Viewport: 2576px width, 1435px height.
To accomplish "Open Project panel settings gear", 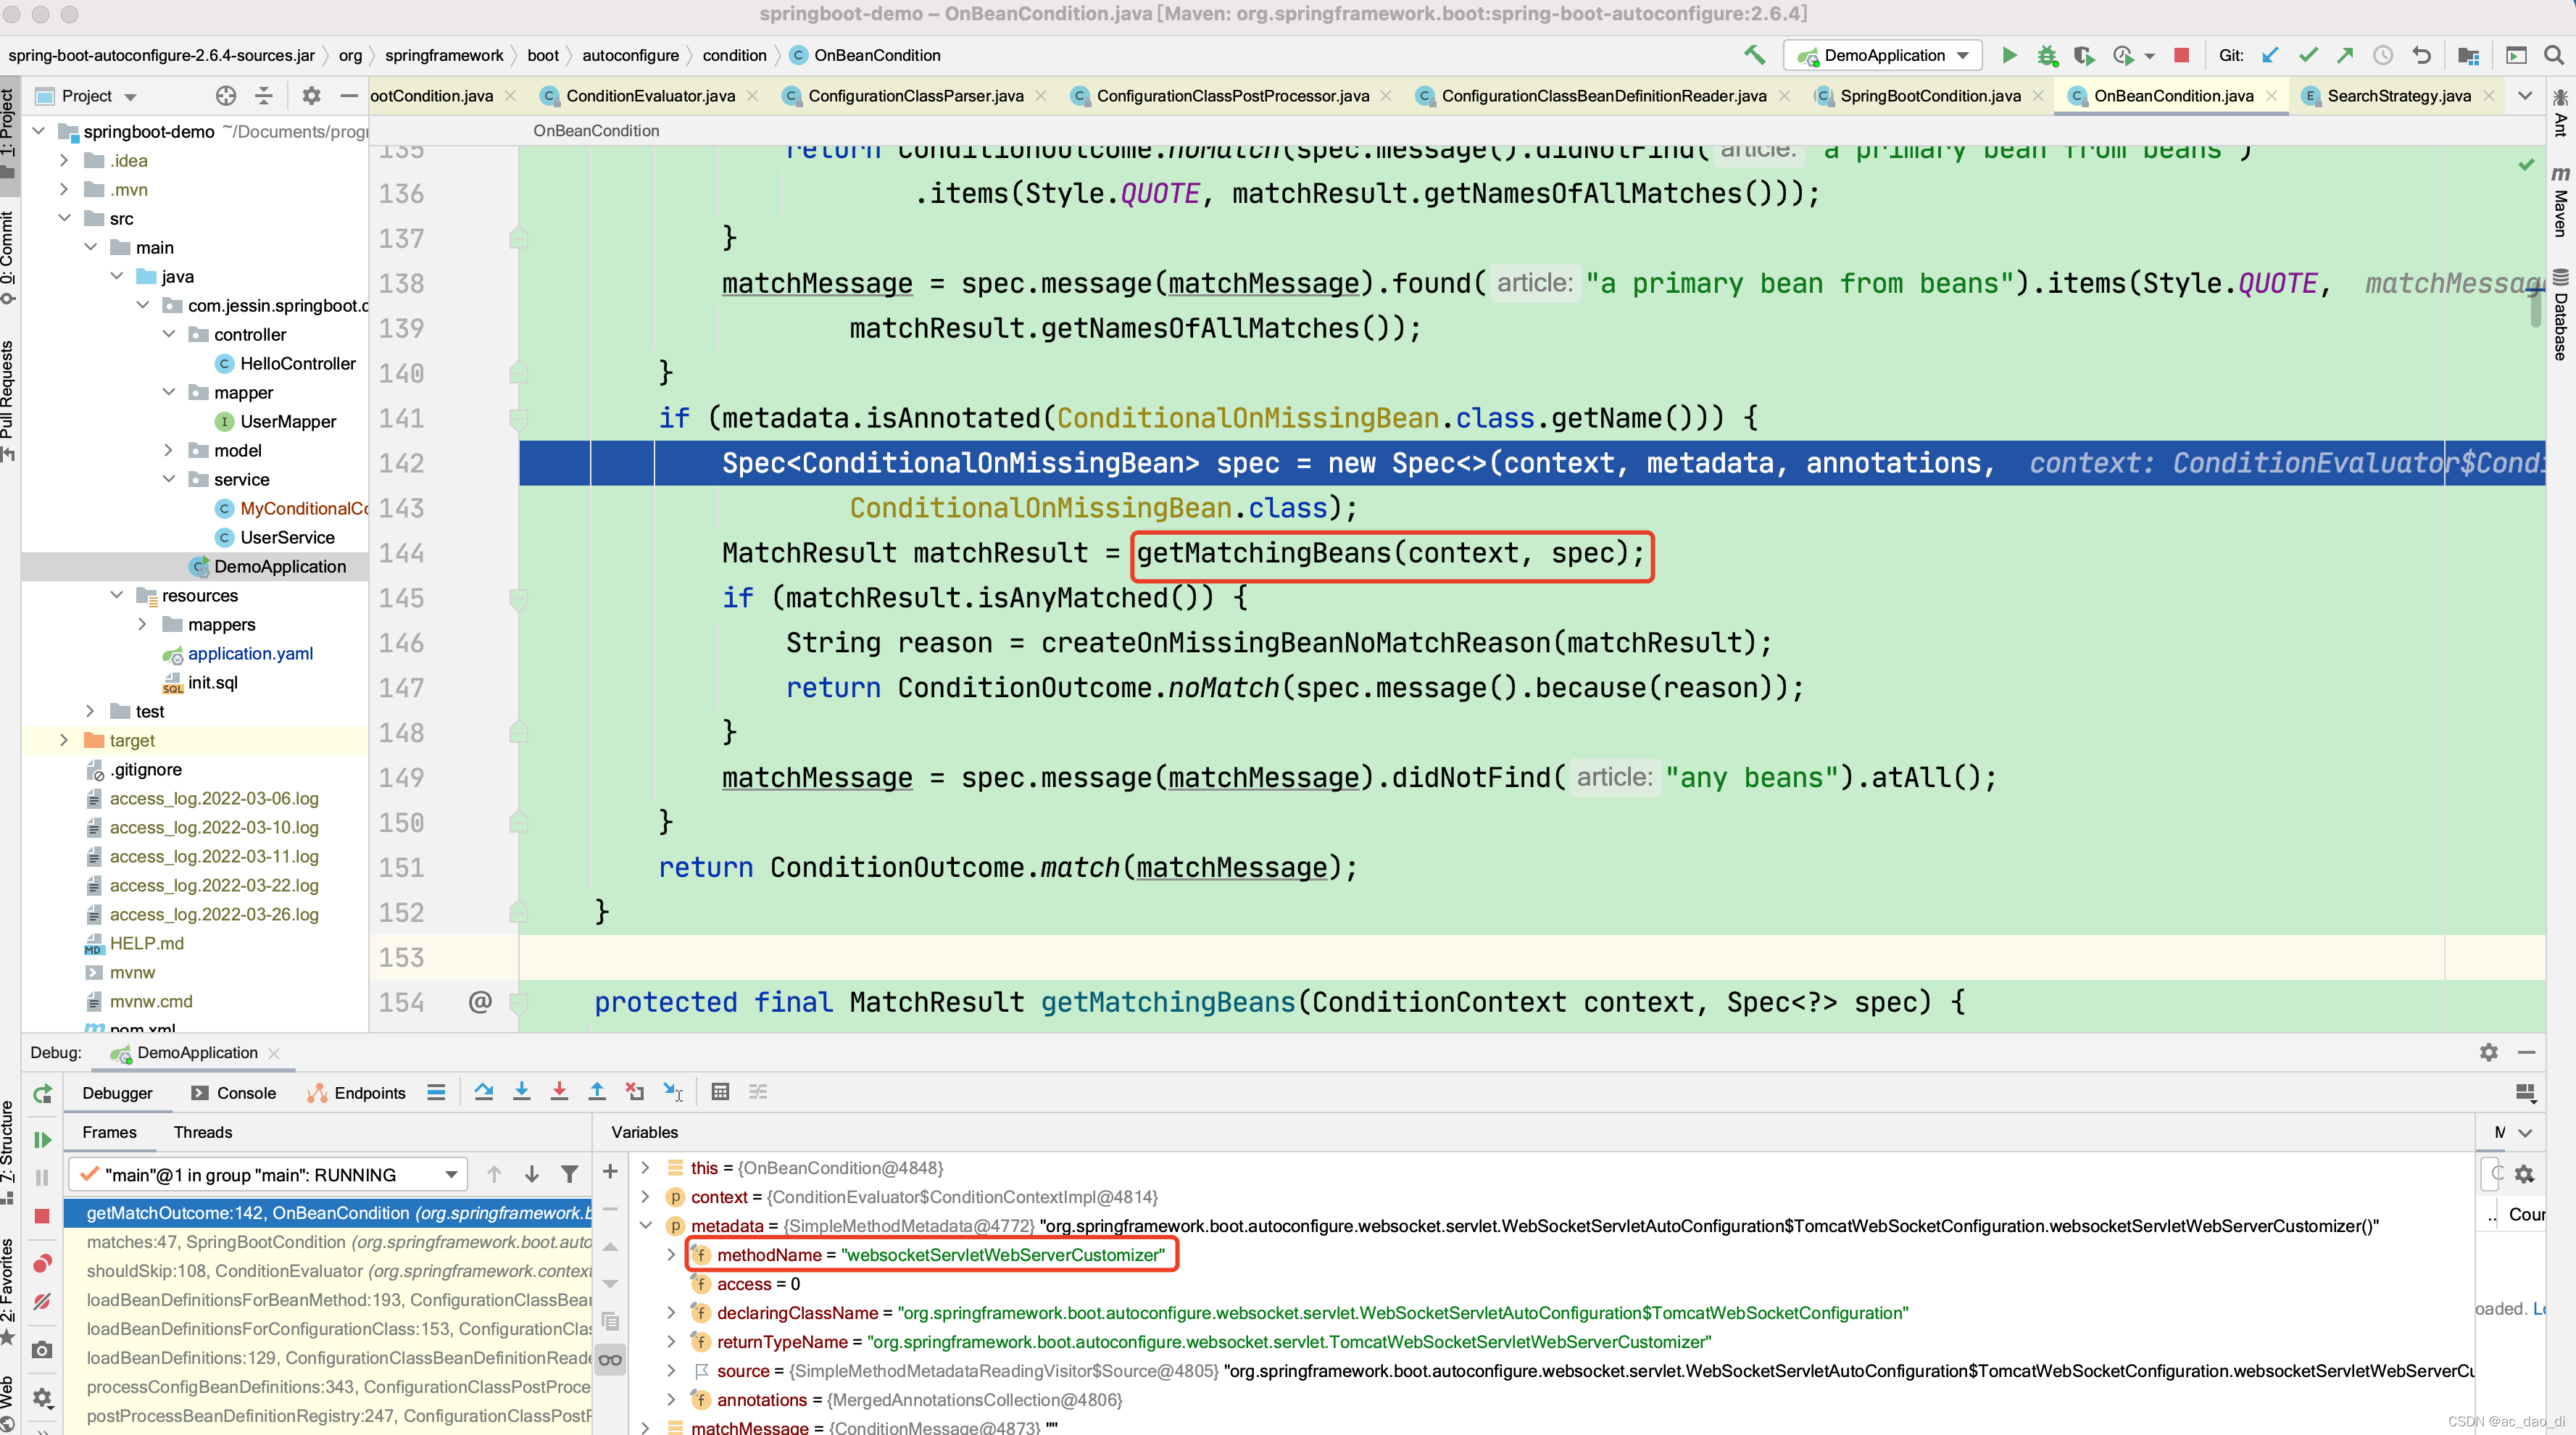I will [311, 96].
